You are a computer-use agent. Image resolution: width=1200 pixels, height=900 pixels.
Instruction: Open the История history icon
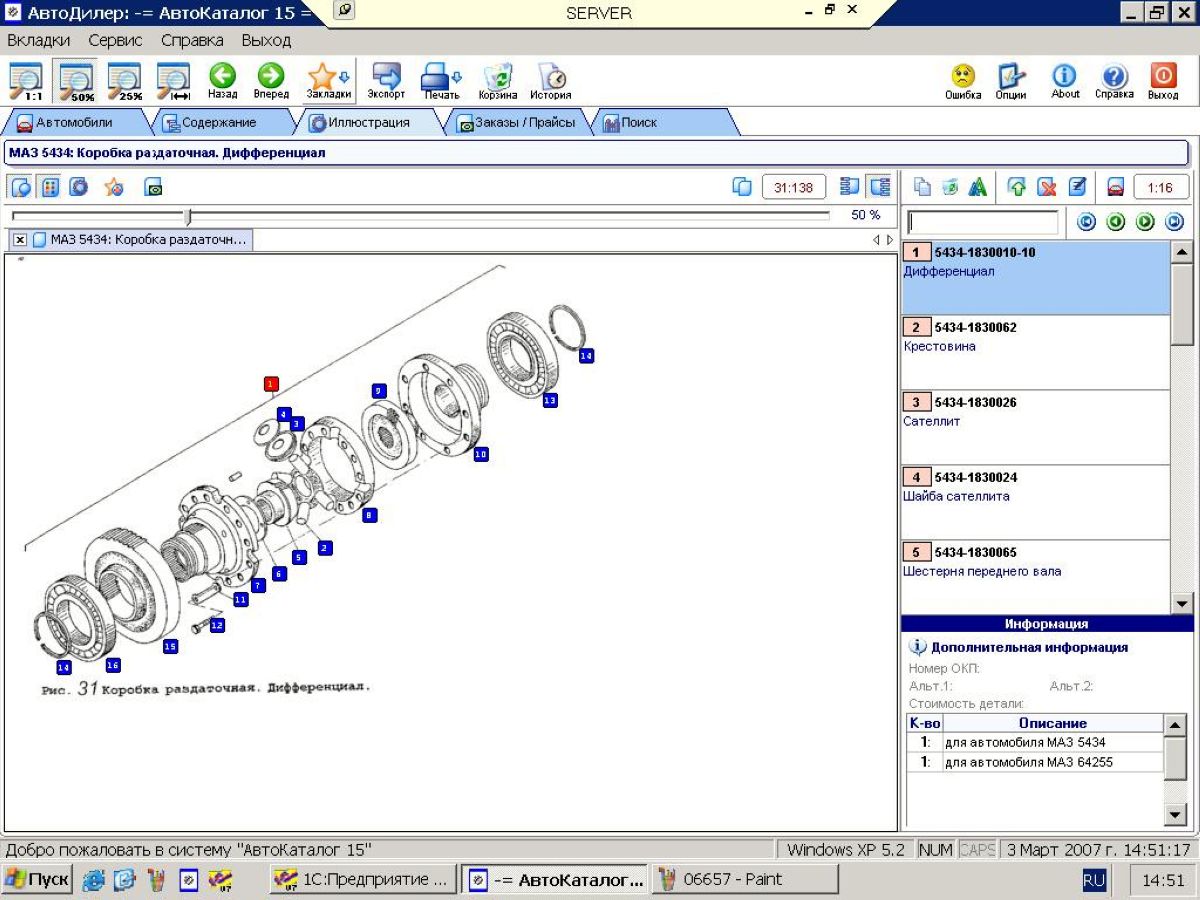pyautogui.click(x=550, y=81)
